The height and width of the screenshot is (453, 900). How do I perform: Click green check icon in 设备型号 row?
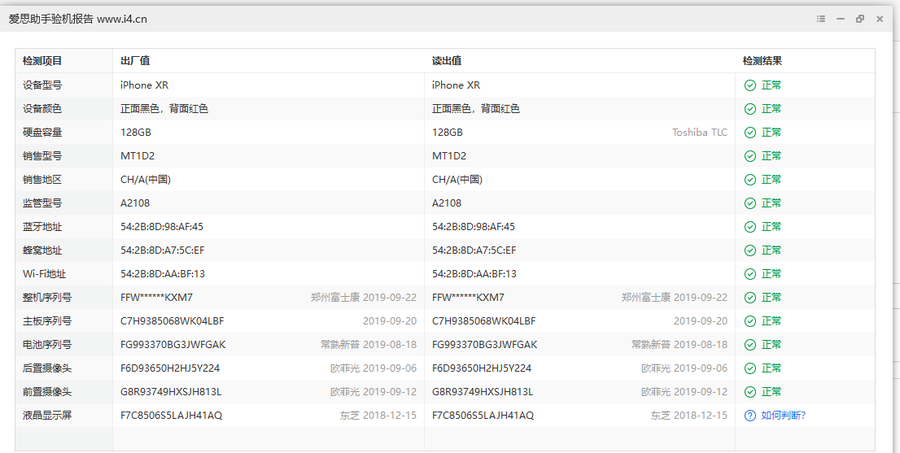coord(750,85)
